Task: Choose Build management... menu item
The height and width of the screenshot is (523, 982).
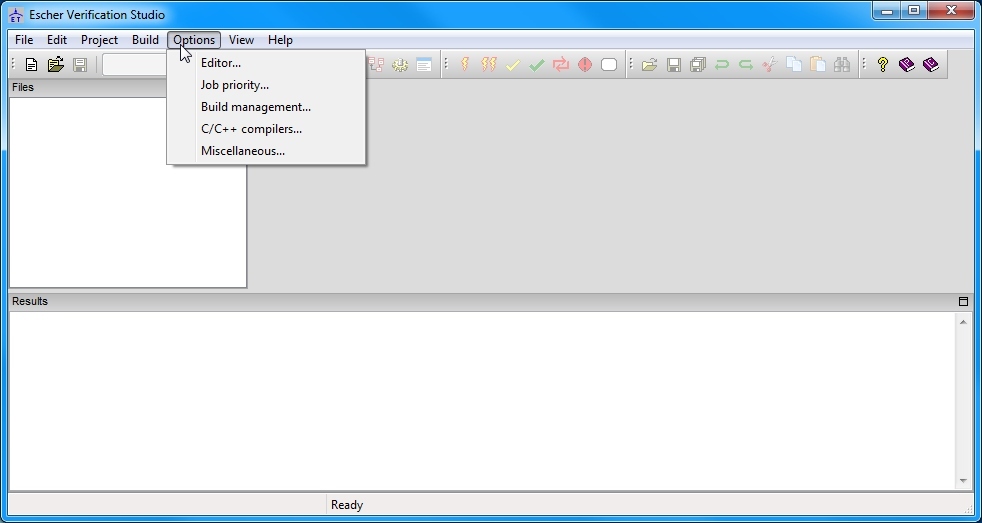Action: (256, 107)
